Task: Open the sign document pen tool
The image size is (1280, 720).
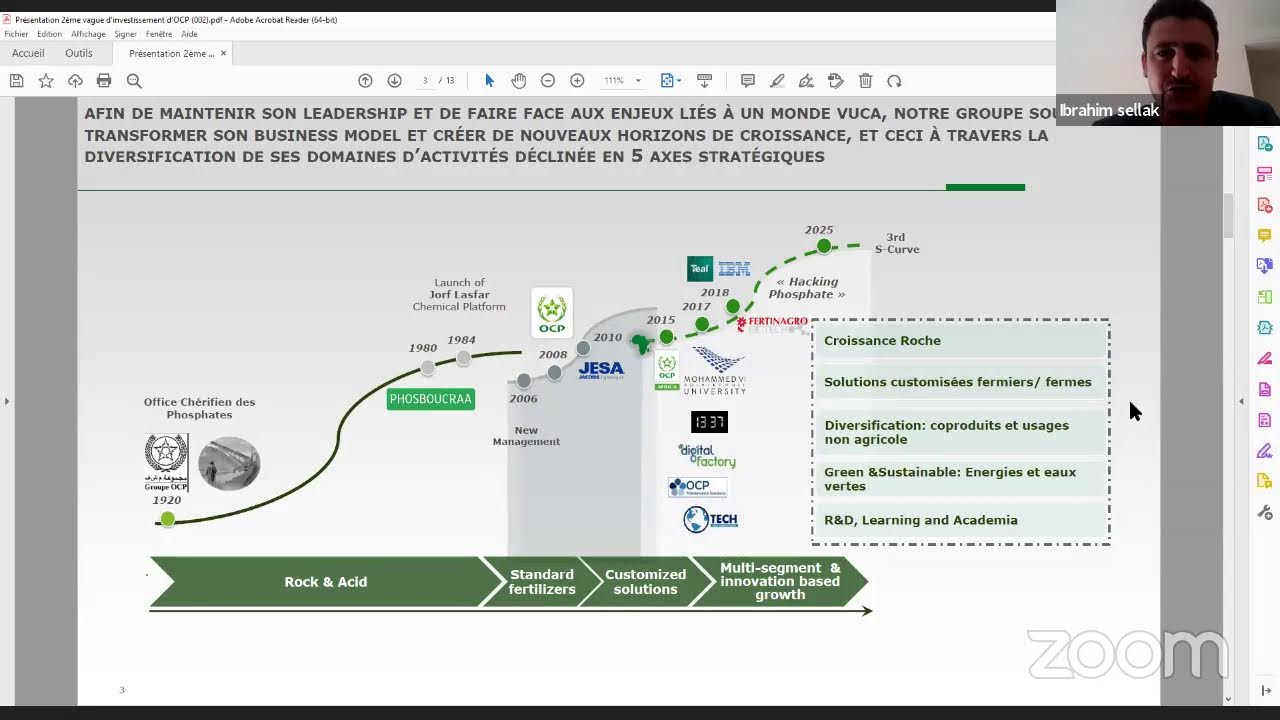Action: coord(806,81)
